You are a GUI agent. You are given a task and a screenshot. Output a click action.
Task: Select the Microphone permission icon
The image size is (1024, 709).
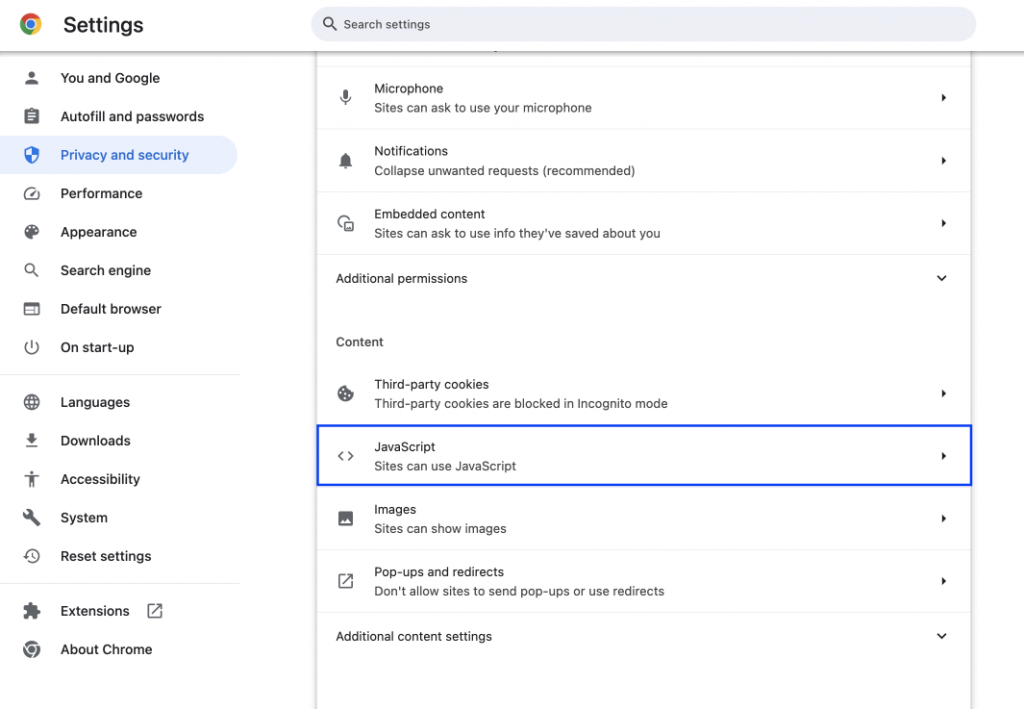pos(345,97)
